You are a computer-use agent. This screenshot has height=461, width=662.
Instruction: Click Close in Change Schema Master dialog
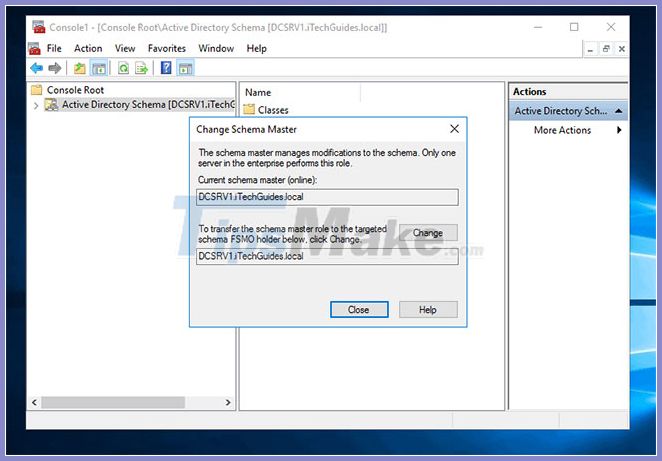[x=359, y=309]
